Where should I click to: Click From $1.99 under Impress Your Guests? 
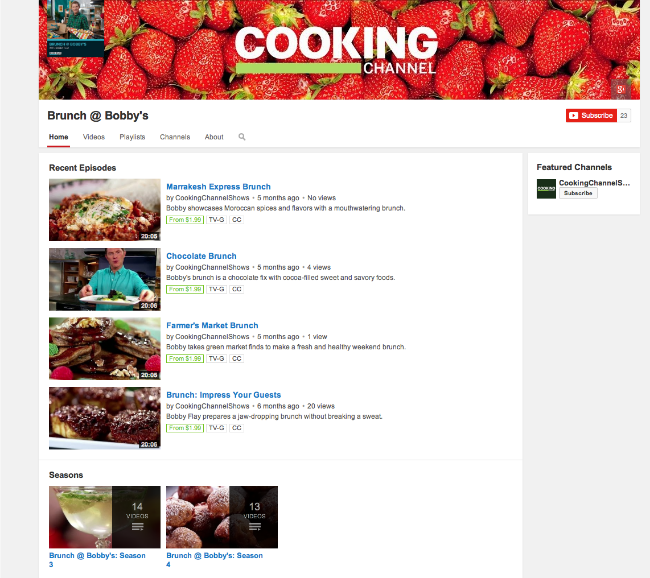coord(185,428)
